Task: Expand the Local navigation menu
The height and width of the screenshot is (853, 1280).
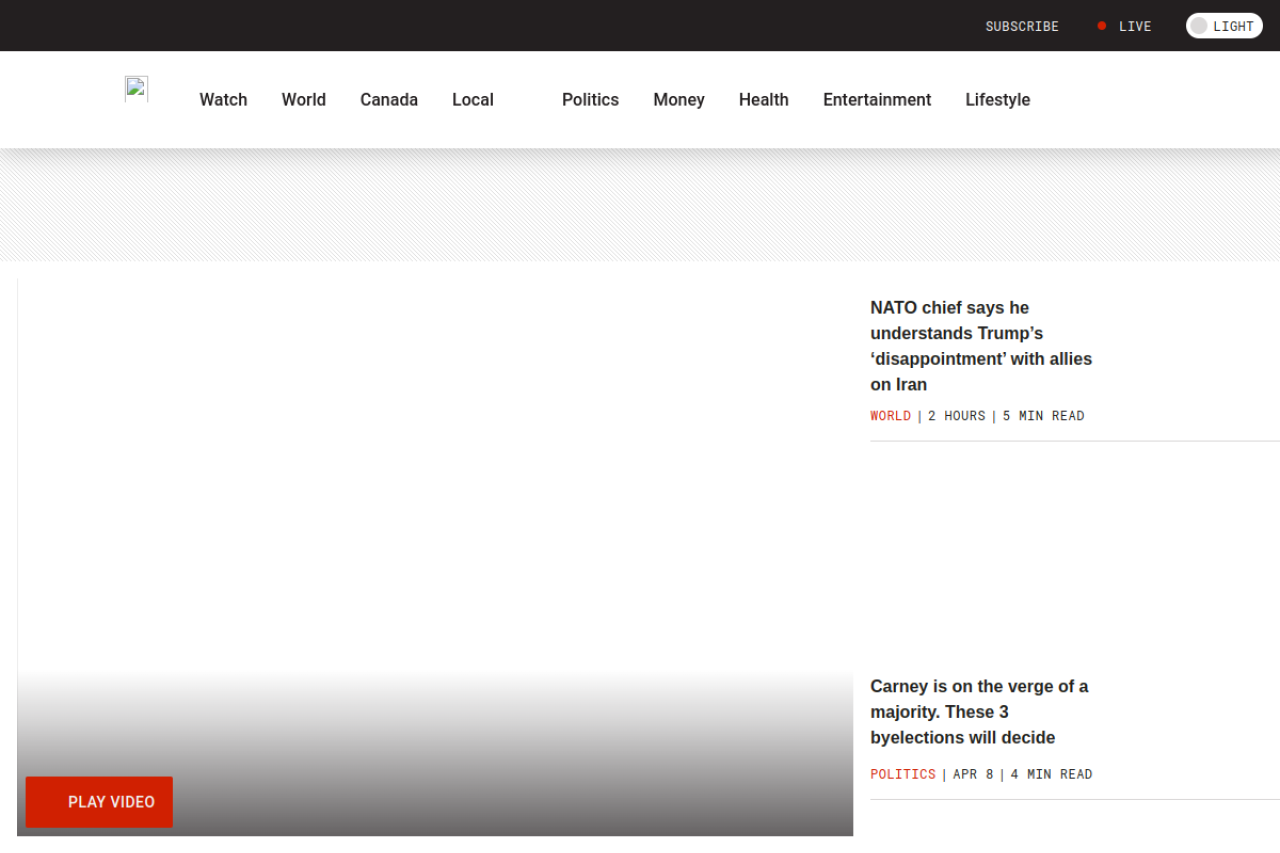Action: 473,100
